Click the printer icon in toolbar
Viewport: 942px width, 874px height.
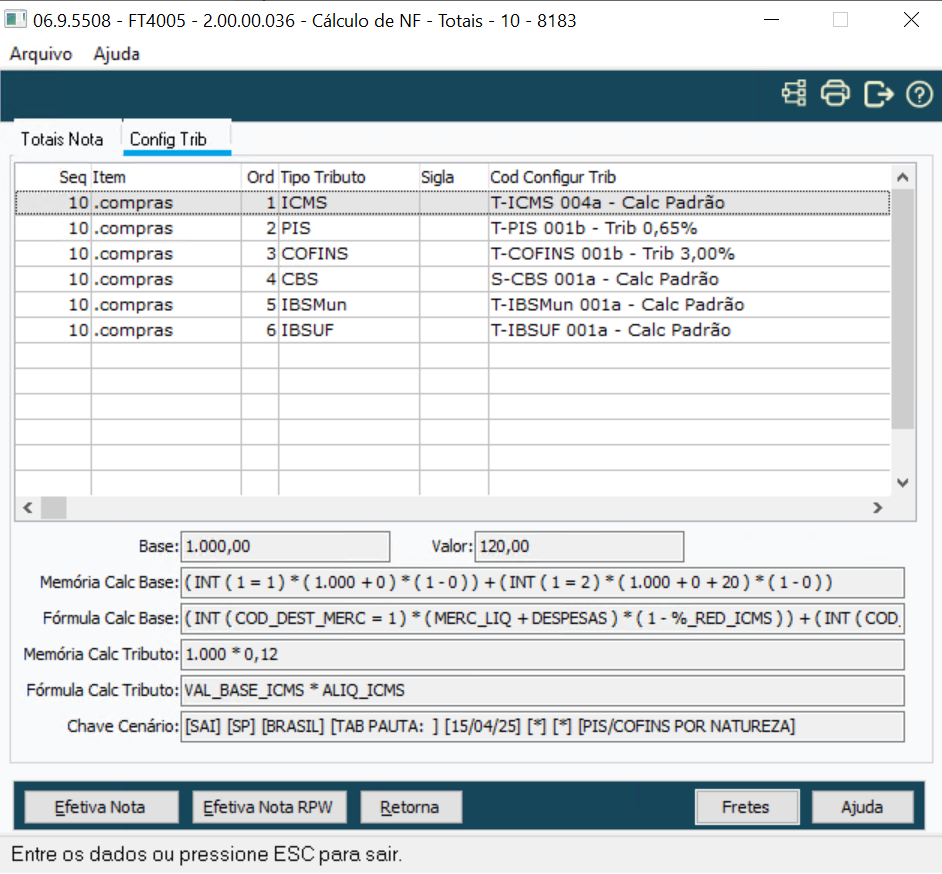click(x=835, y=94)
